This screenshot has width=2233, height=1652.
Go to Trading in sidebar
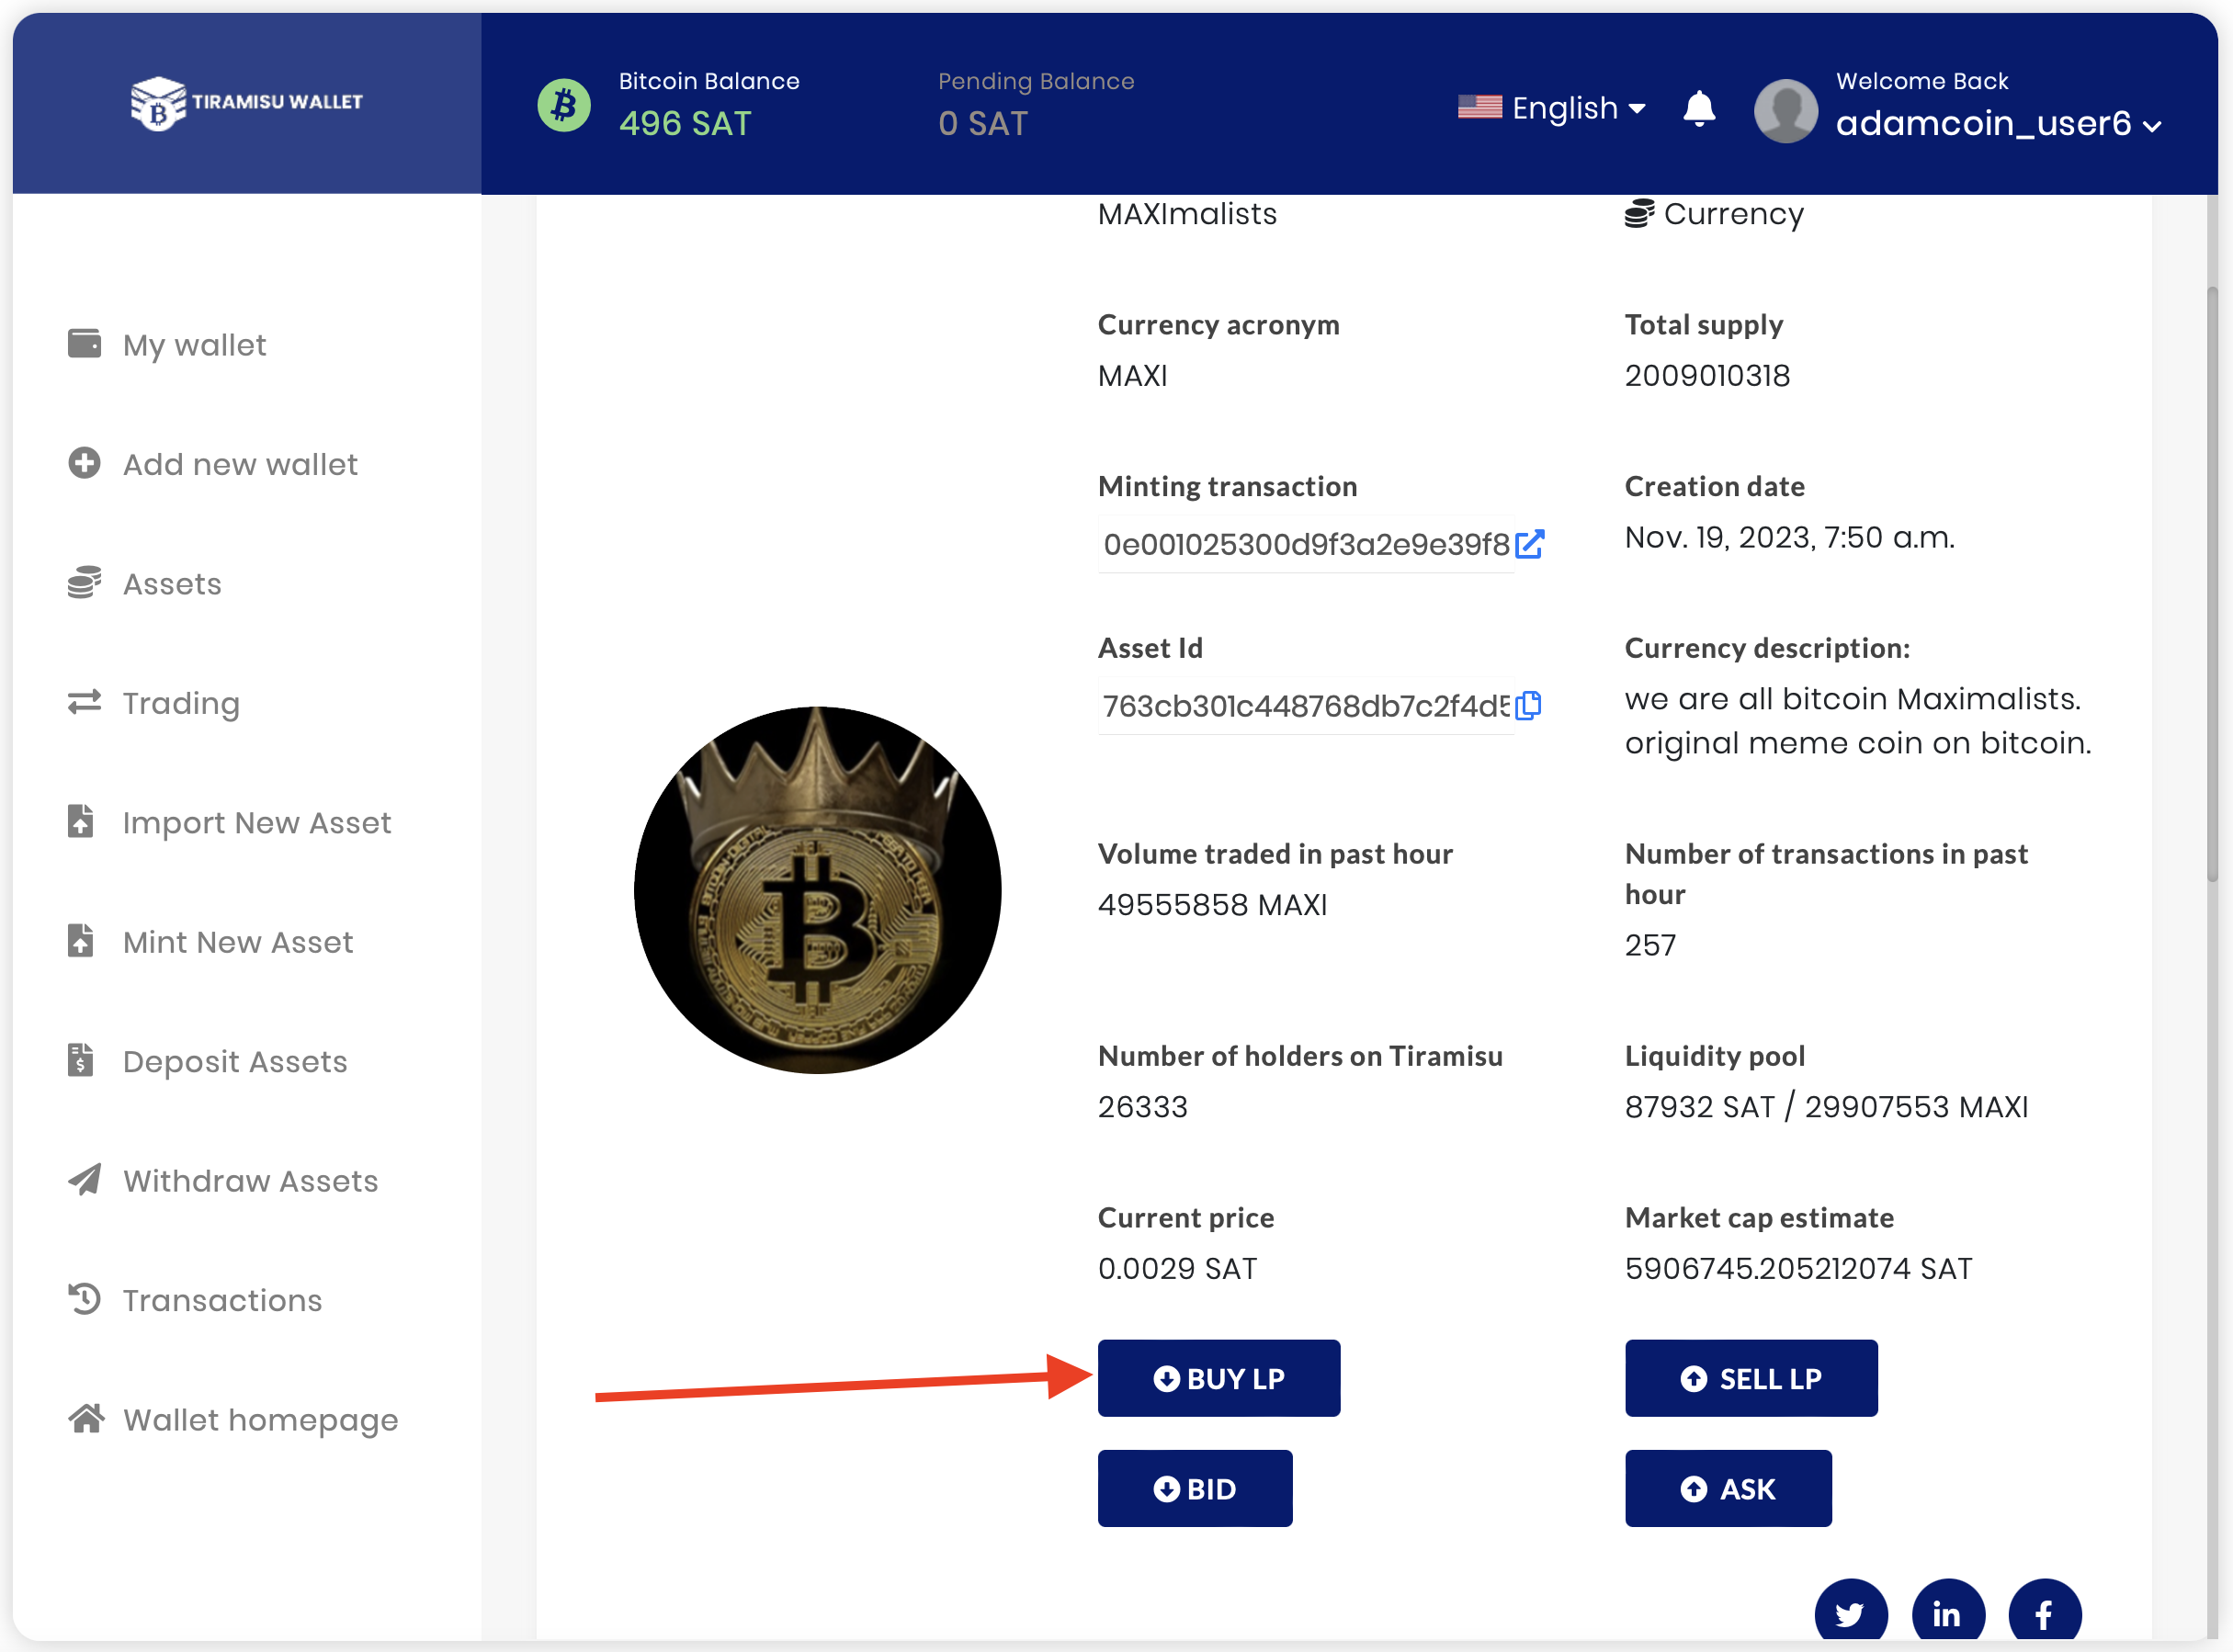point(181,703)
